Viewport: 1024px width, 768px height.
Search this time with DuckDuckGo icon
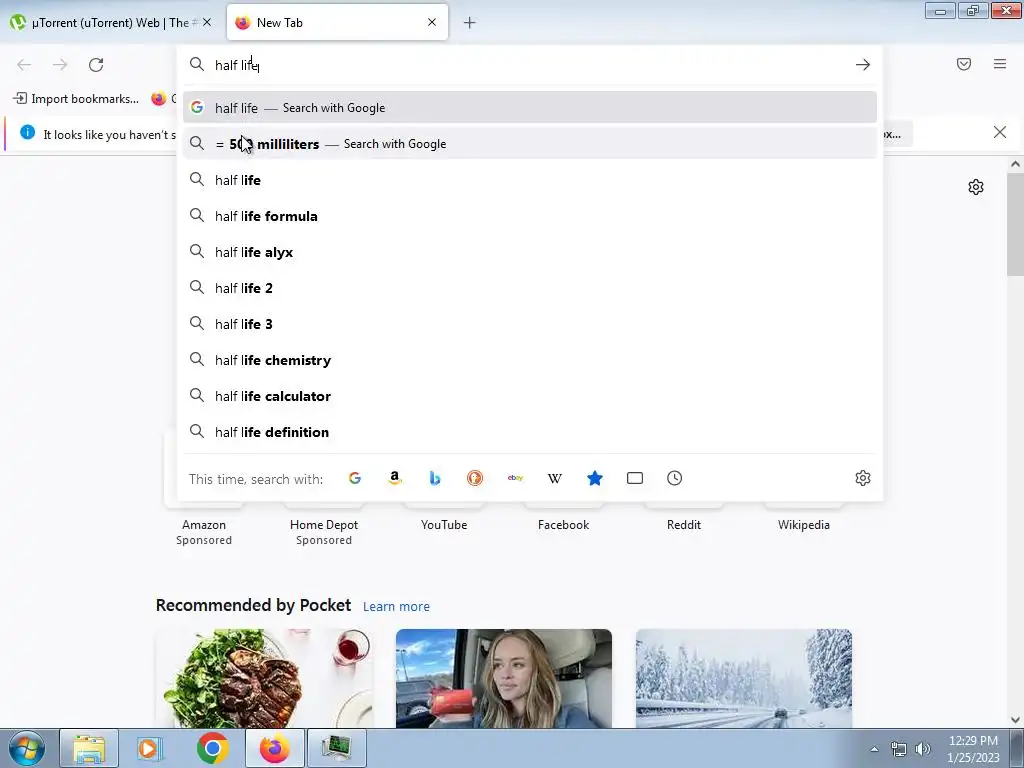[x=475, y=478]
